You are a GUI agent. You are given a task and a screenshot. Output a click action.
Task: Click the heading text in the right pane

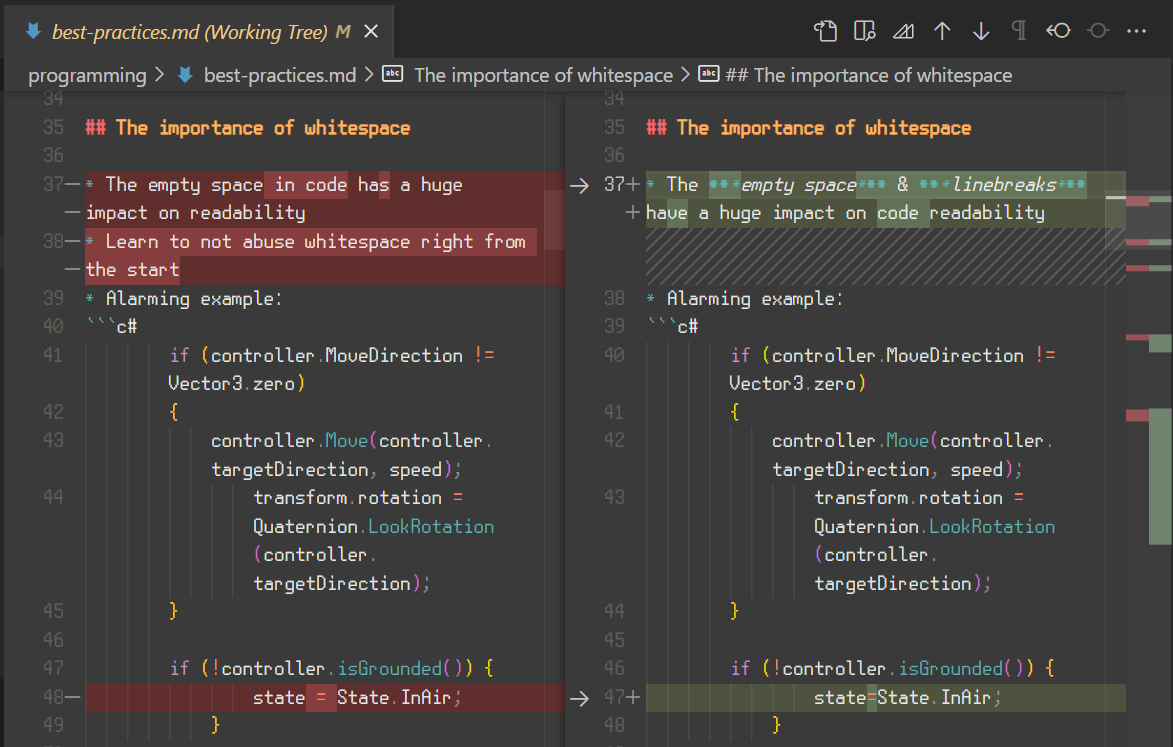809,128
